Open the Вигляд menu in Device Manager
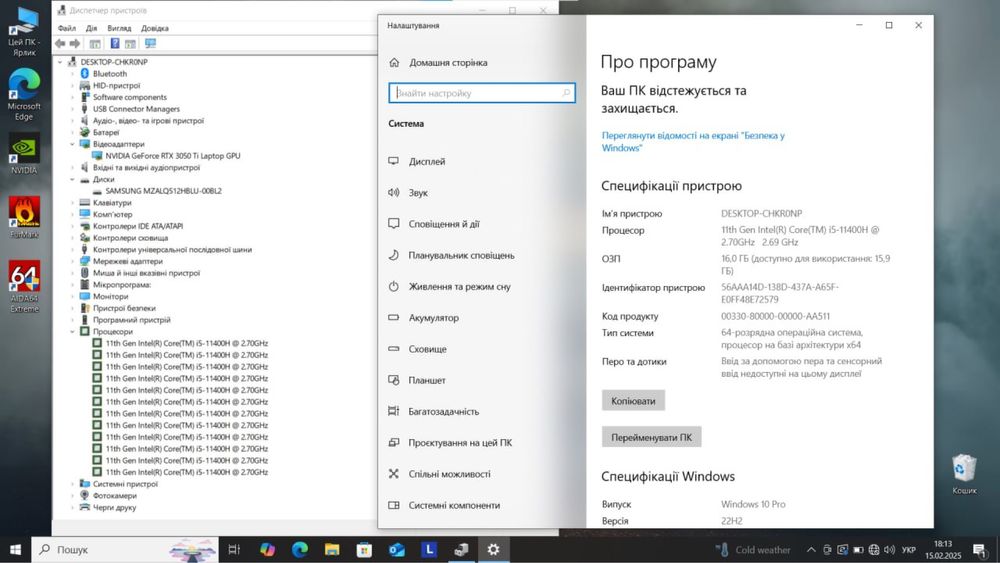1000x563 pixels. pos(119,28)
